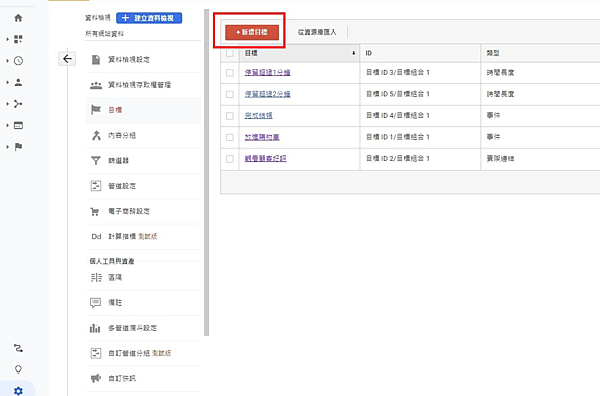Image resolution: width=600 pixels, height=396 pixels.
Task: Open the Audience person icon section
Action: pos(18,82)
